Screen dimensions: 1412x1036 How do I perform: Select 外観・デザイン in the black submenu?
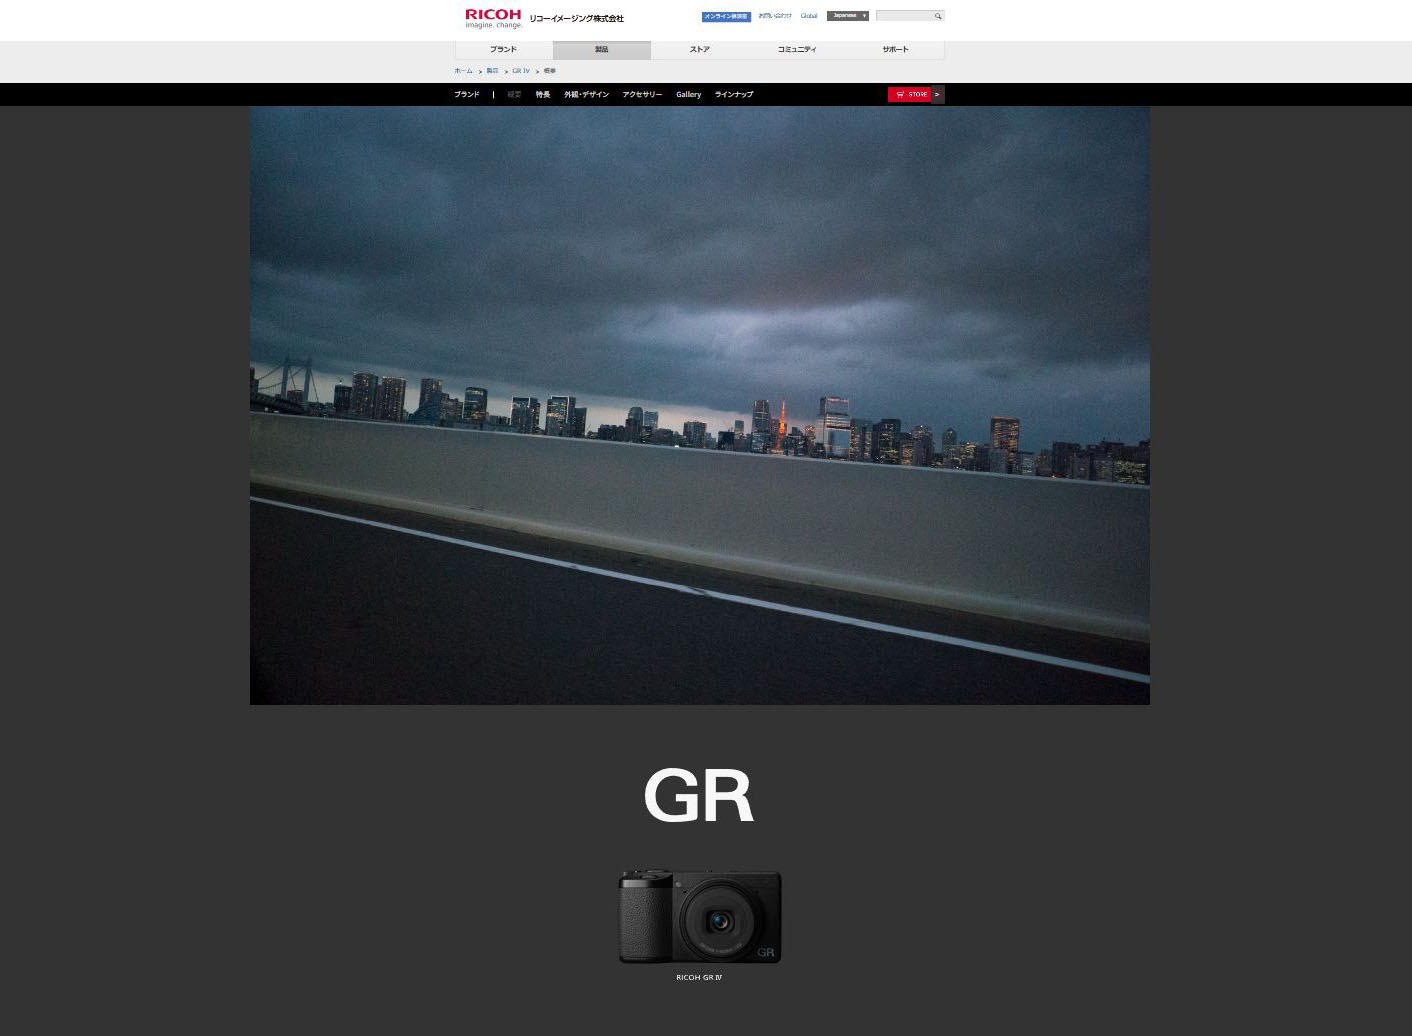[586, 94]
